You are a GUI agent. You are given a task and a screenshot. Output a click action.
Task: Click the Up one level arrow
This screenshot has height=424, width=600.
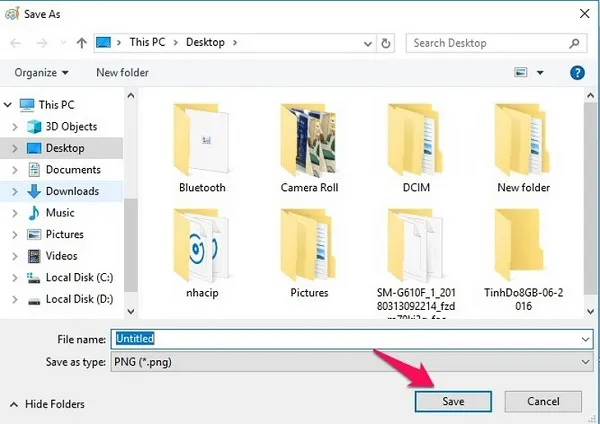(x=81, y=43)
